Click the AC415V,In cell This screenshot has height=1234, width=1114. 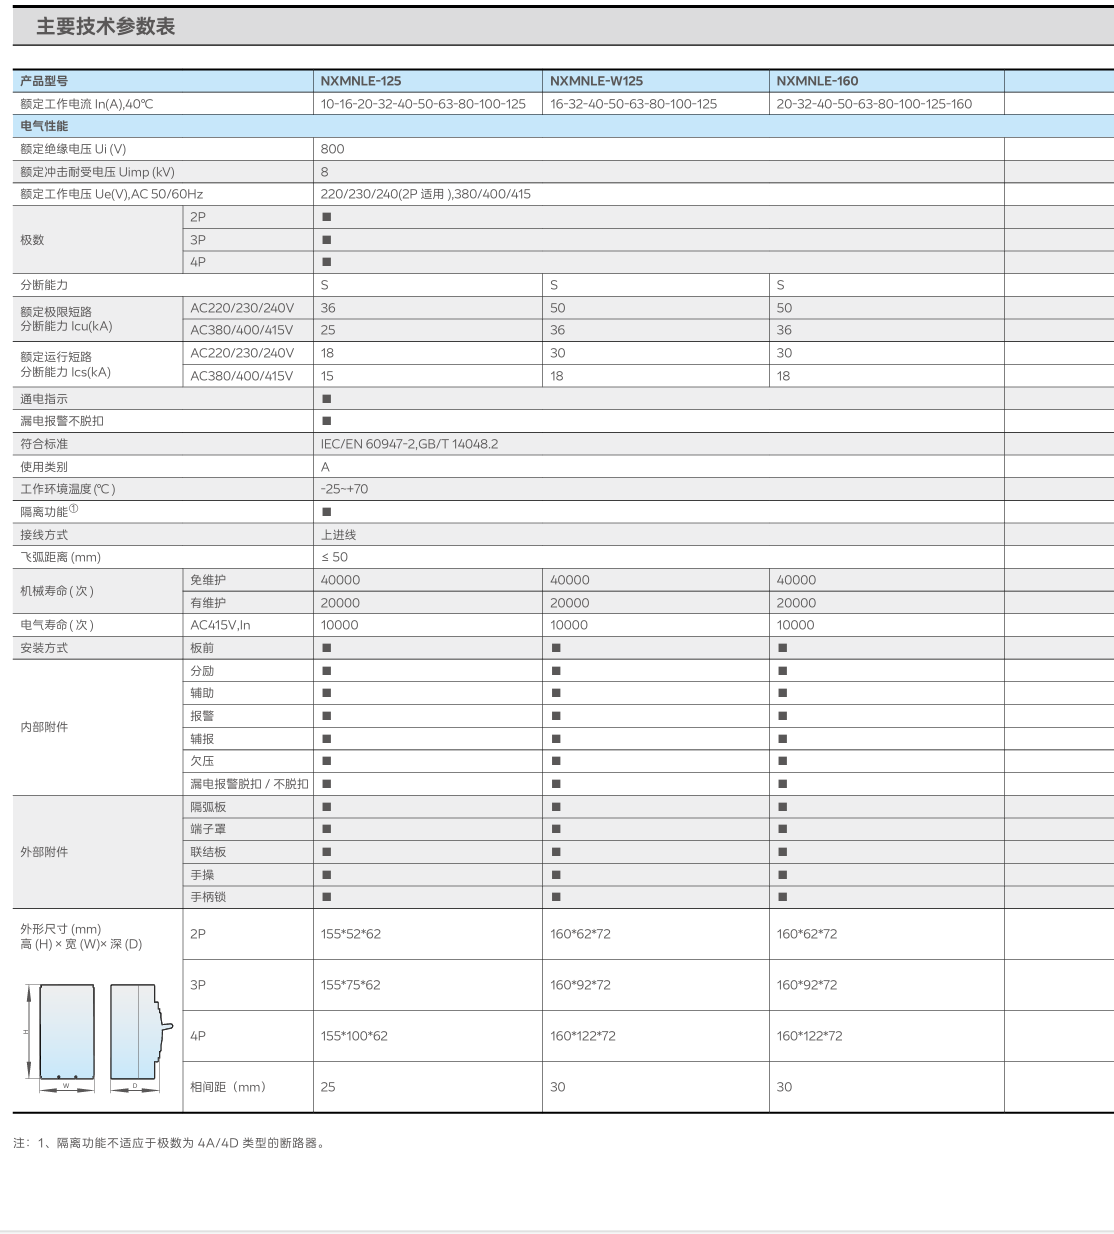pyautogui.click(x=220, y=625)
